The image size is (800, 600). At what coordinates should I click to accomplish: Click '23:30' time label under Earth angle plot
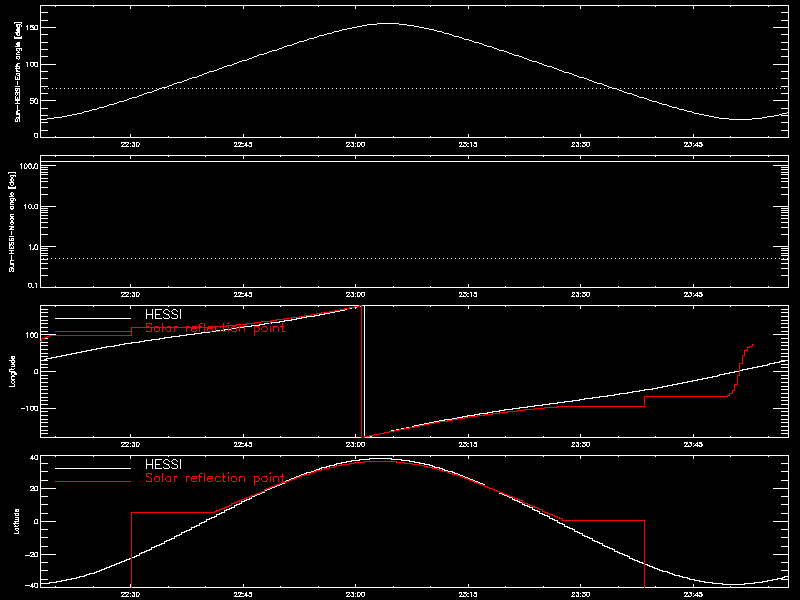click(581, 145)
